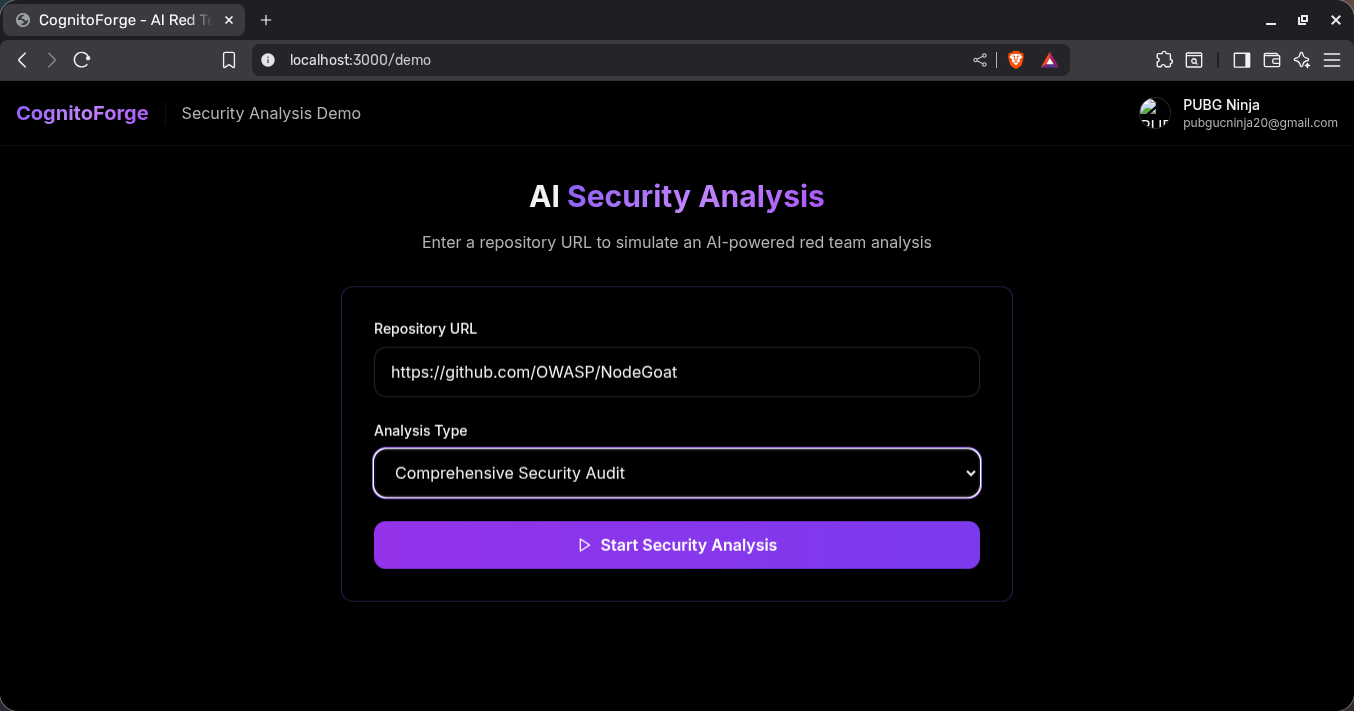This screenshot has width=1354, height=711.
Task: Click the red team analysis description text
Action: coord(677,242)
